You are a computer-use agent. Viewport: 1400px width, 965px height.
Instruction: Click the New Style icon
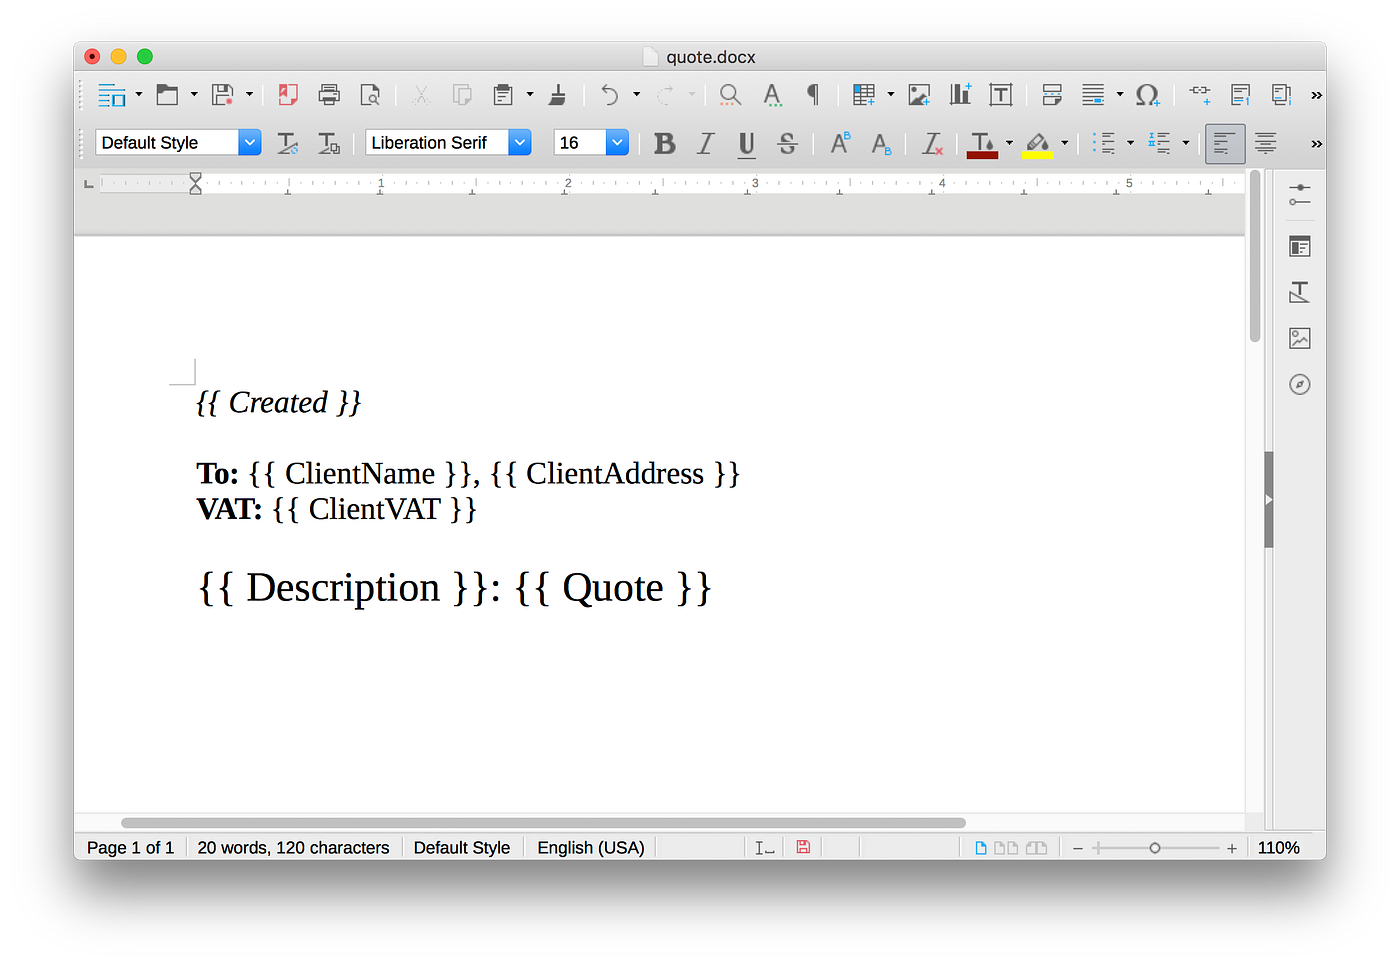click(x=329, y=143)
